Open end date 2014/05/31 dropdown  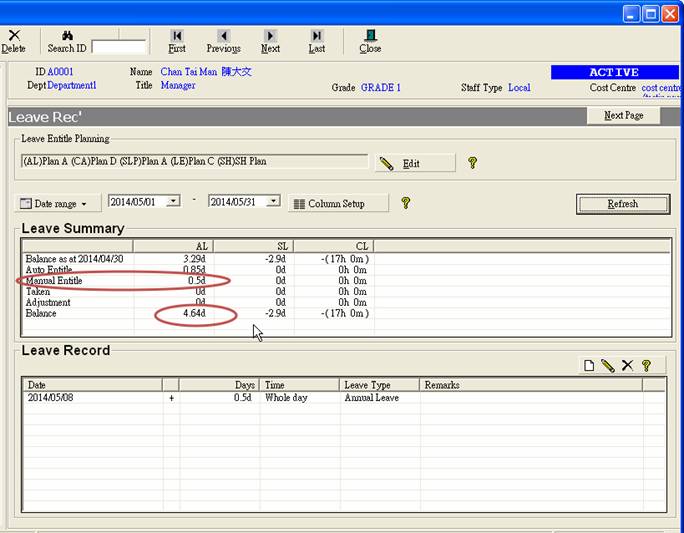[274, 201]
